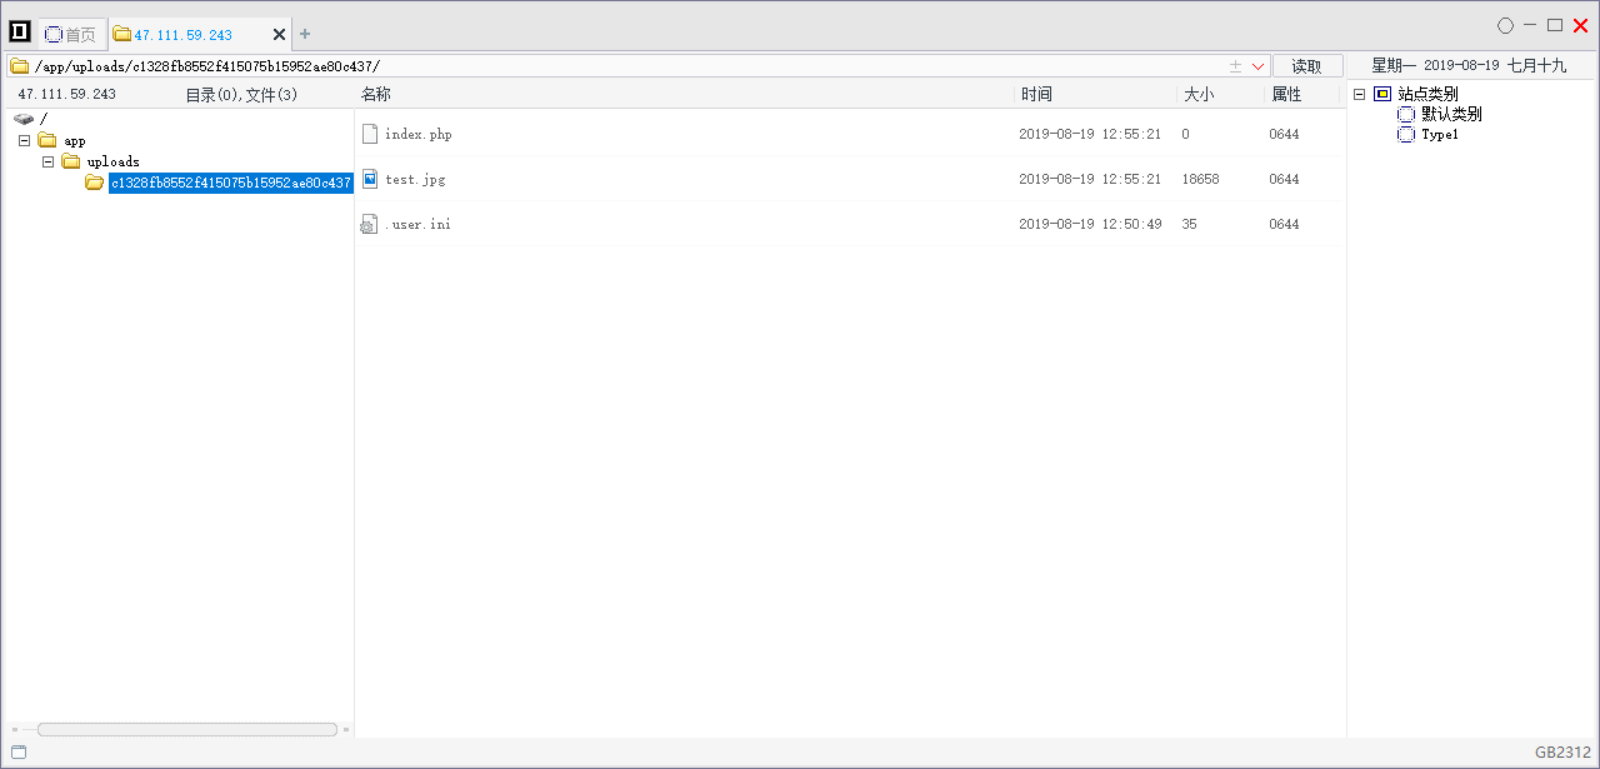Select the index.php file name
1600x769 pixels.
point(418,134)
